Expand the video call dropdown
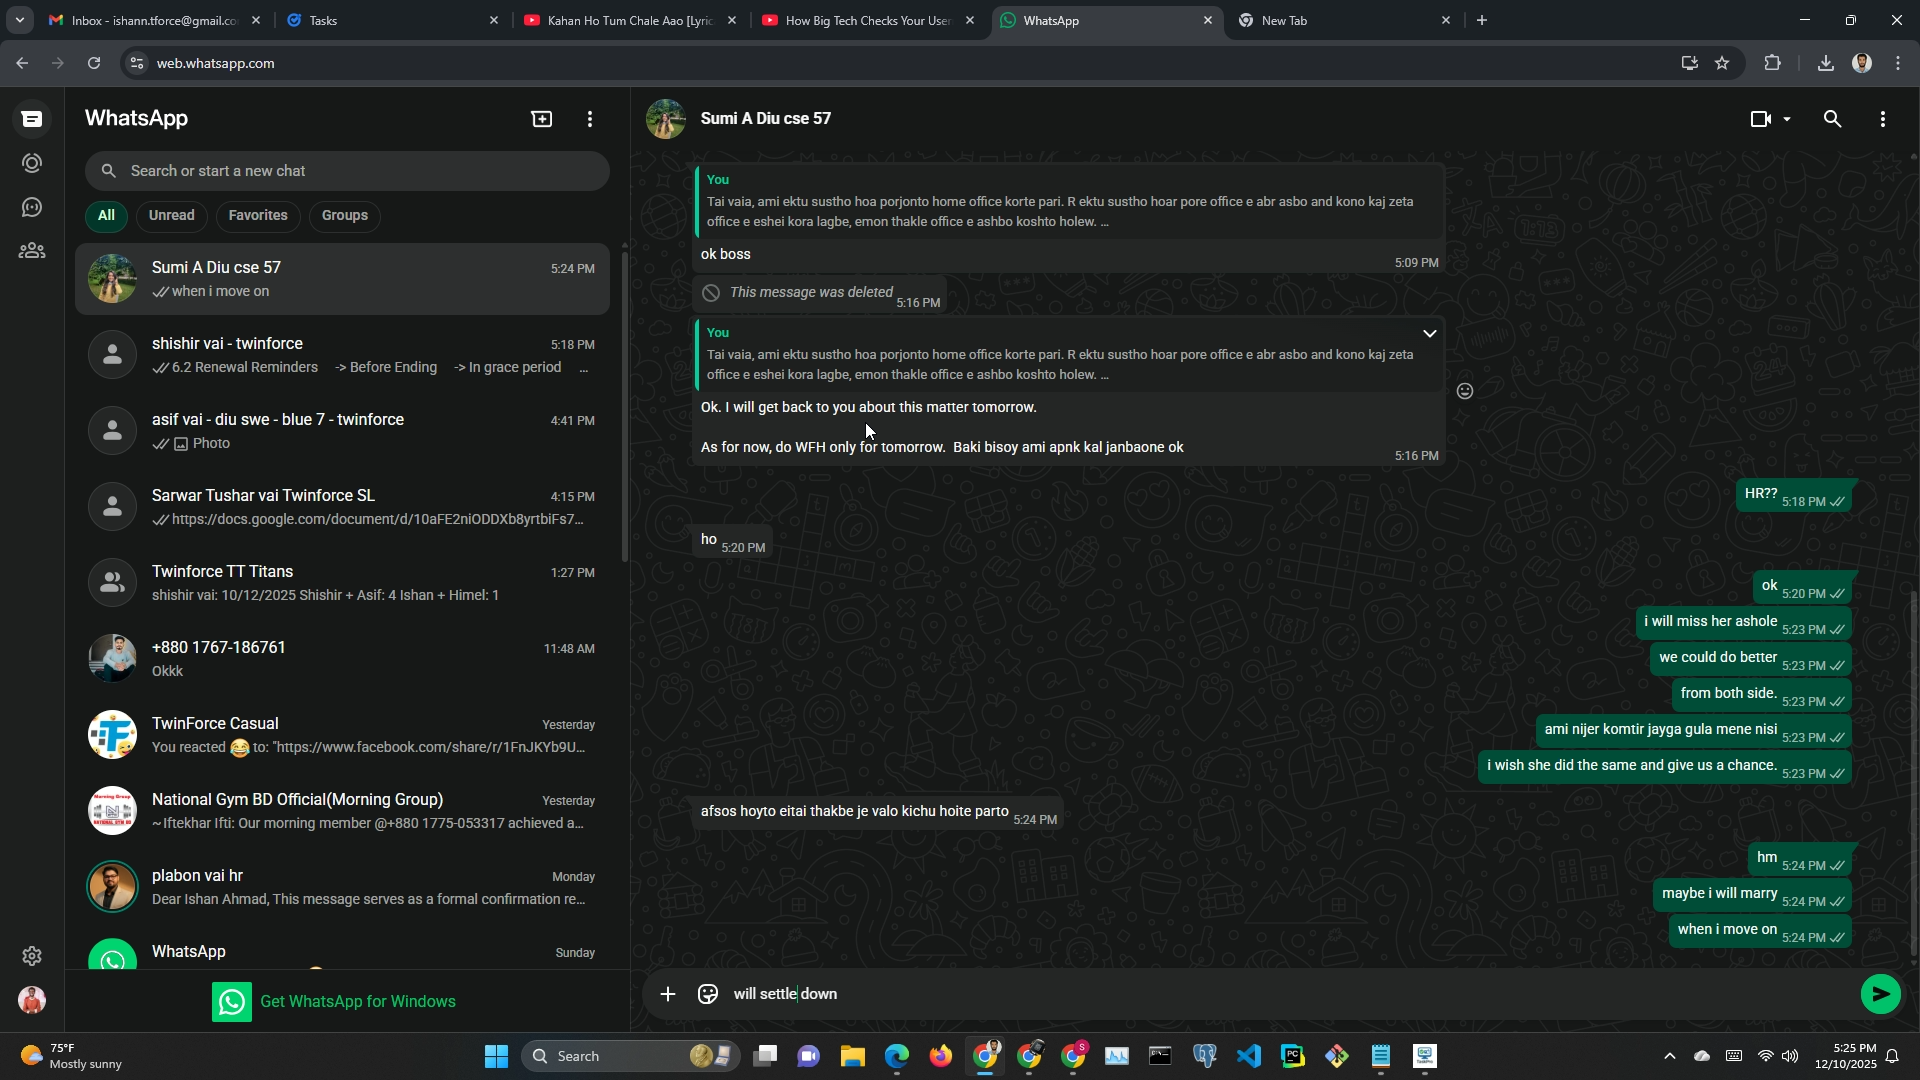Image resolution: width=1920 pixels, height=1080 pixels. coord(1787,119)
